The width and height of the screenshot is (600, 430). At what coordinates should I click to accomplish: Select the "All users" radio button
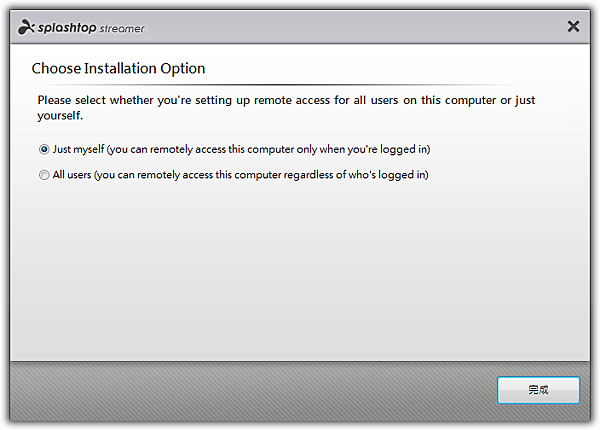click(44, 175)
